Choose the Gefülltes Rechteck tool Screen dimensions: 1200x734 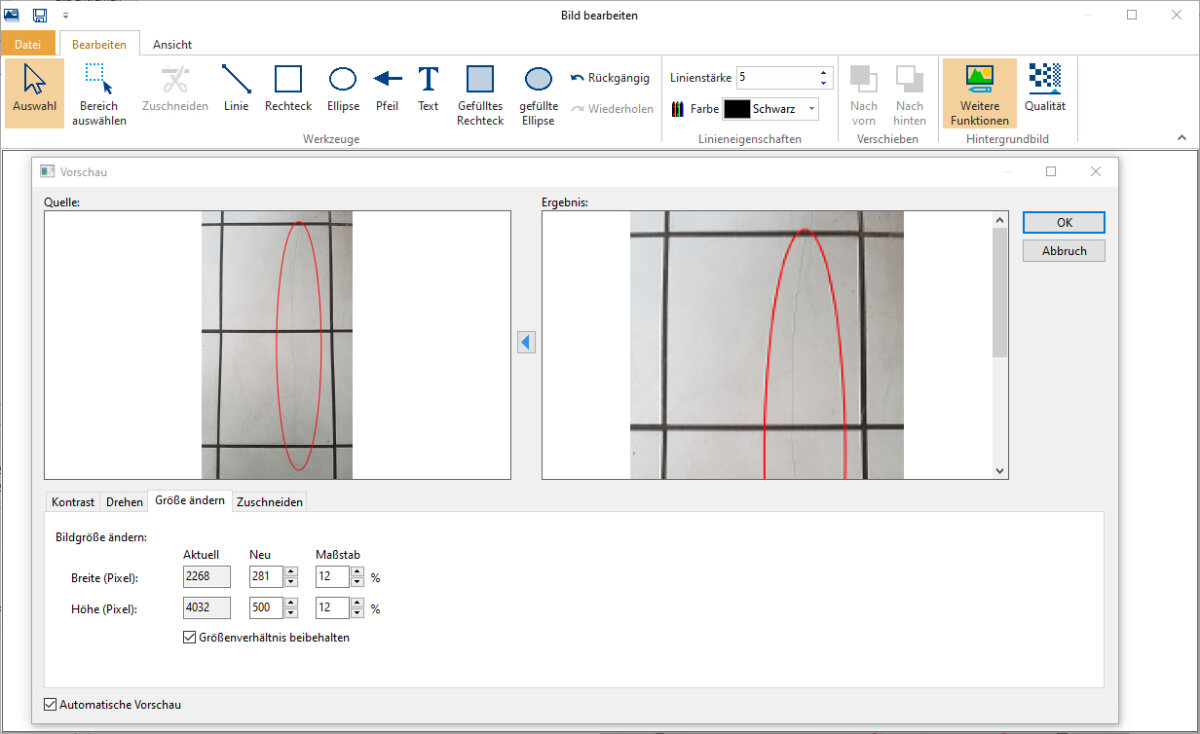point(480,95)
